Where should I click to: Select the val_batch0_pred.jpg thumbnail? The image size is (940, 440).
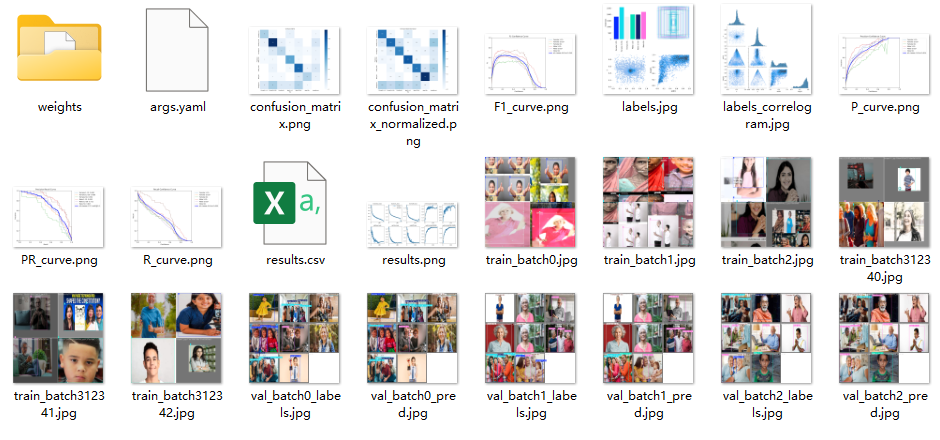412,338
